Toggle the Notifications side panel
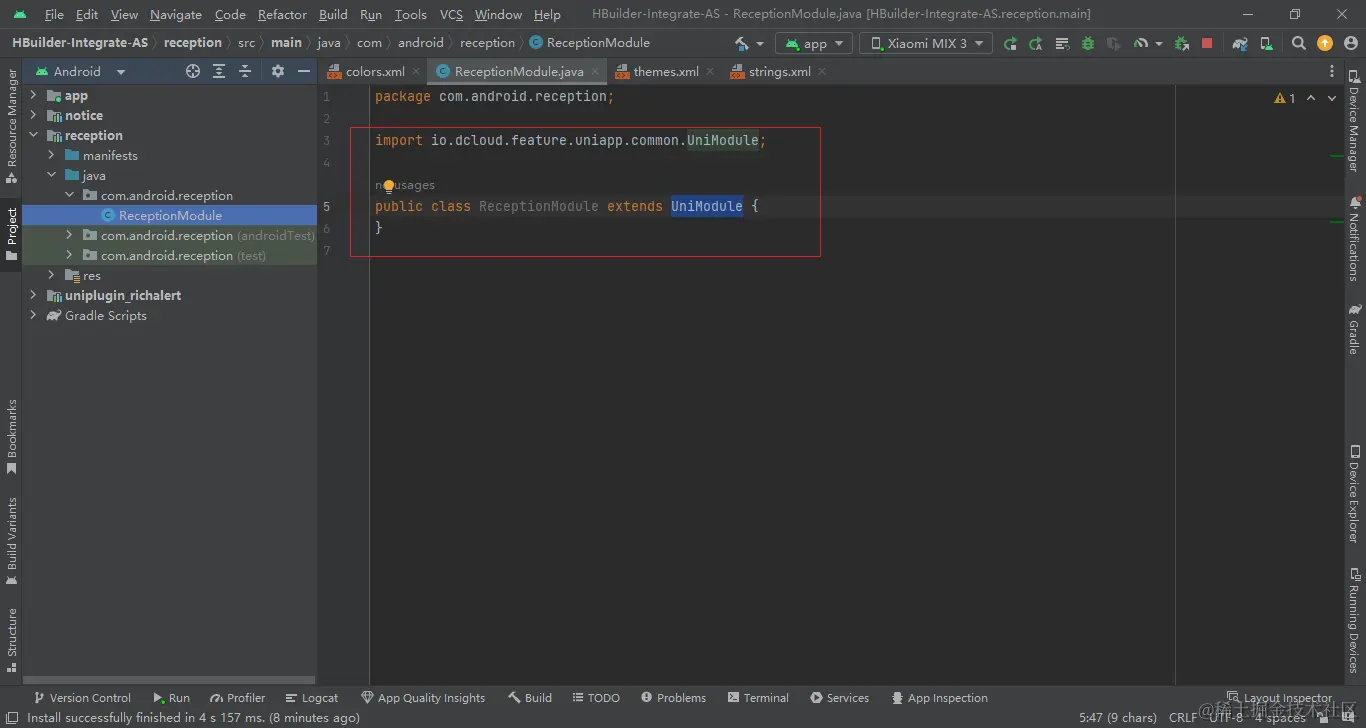Image resolution: width=1366 pixels, height=728 pixels. pyautogui.click(x=1354, y=239)
